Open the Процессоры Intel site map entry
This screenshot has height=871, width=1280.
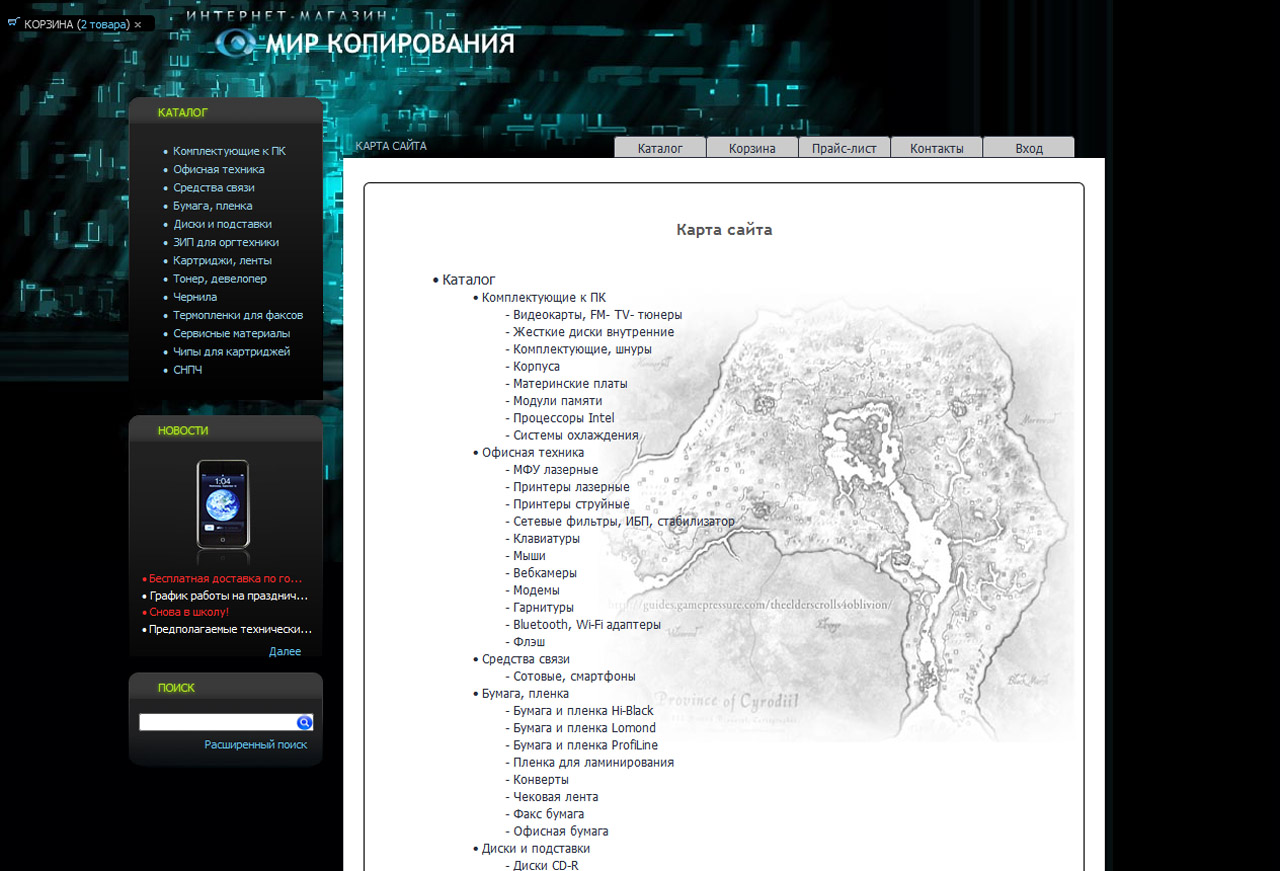[x=564, y=418]
